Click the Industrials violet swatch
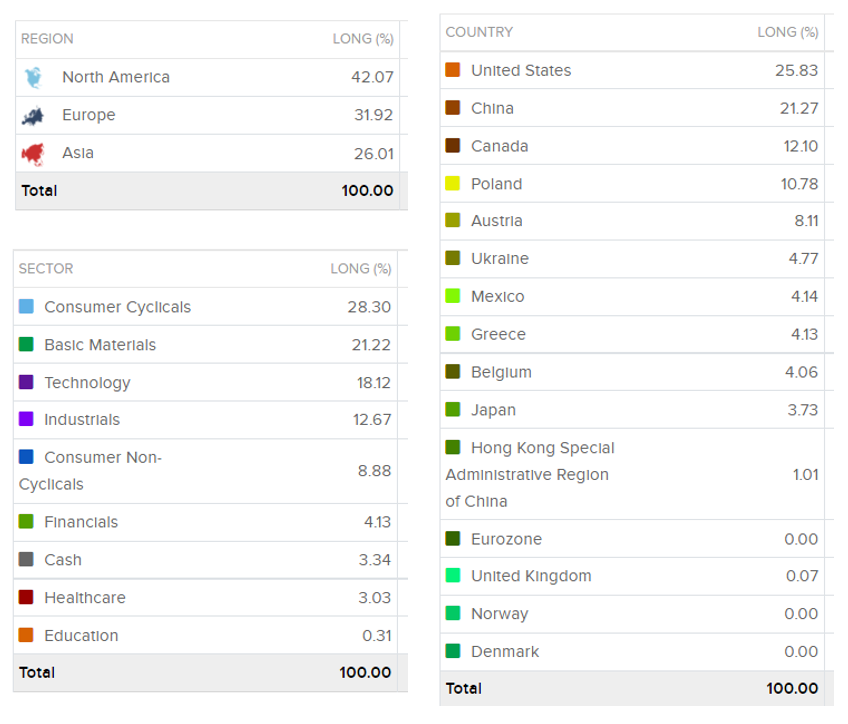 point(26,419)
